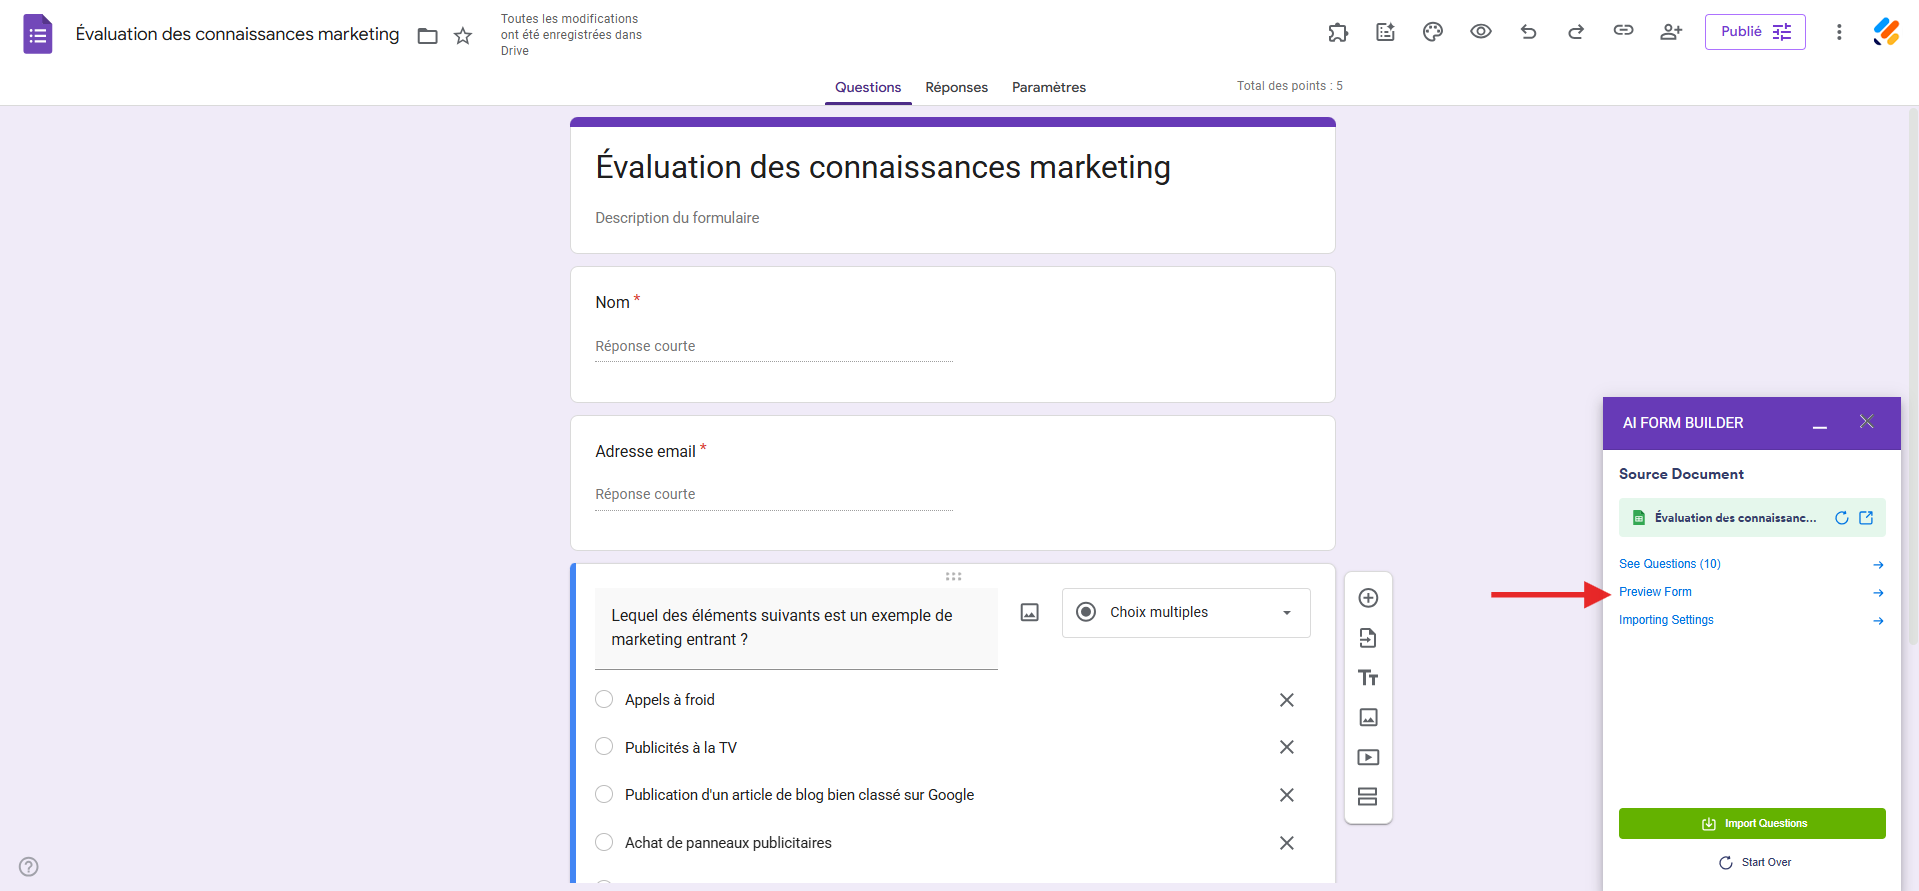Remove the Appels à froid option
The width and height of the screenshot is (1919, 891).
pos(1287,700)
